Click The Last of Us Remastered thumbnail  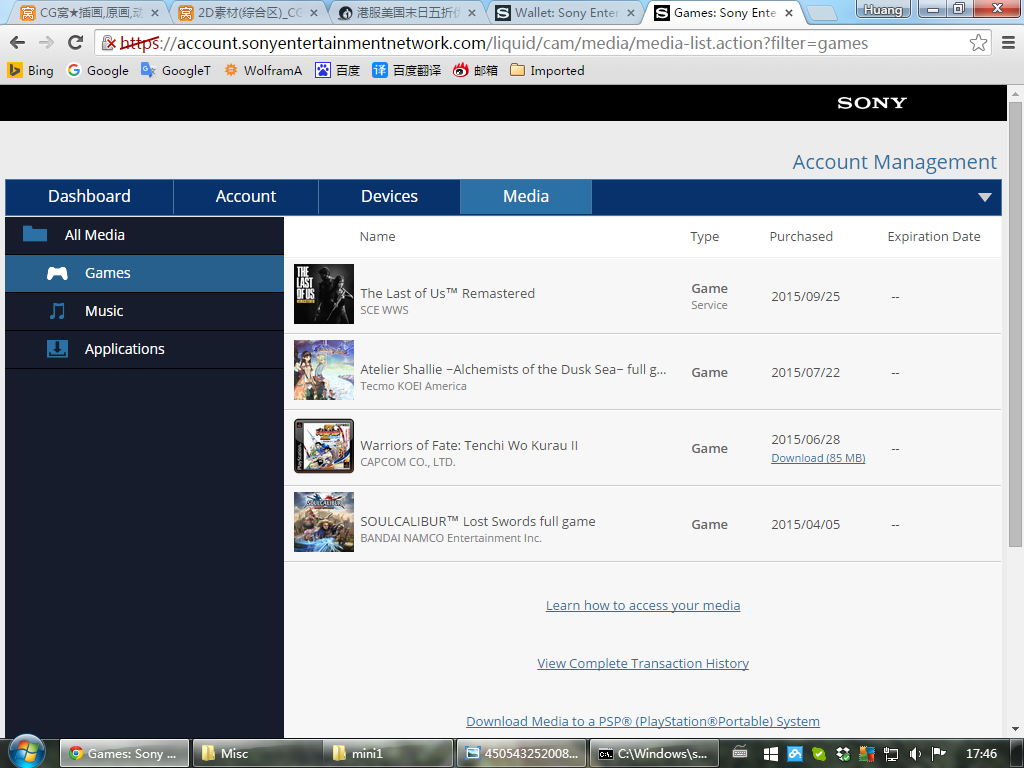(x=324, y=294)
